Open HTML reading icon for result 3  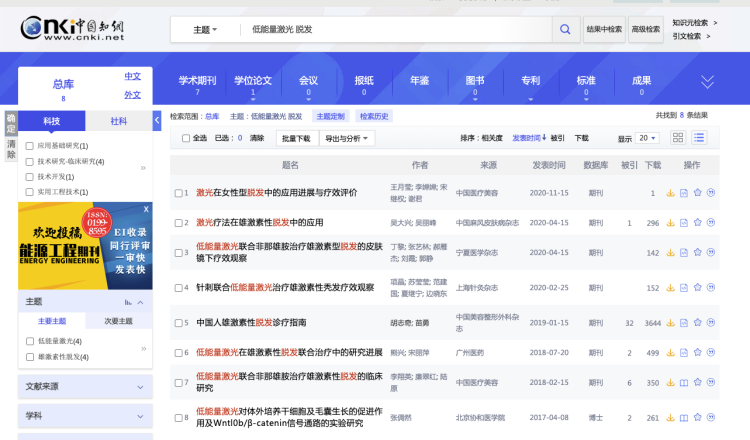pyautogui.click(x=684, y=253)
